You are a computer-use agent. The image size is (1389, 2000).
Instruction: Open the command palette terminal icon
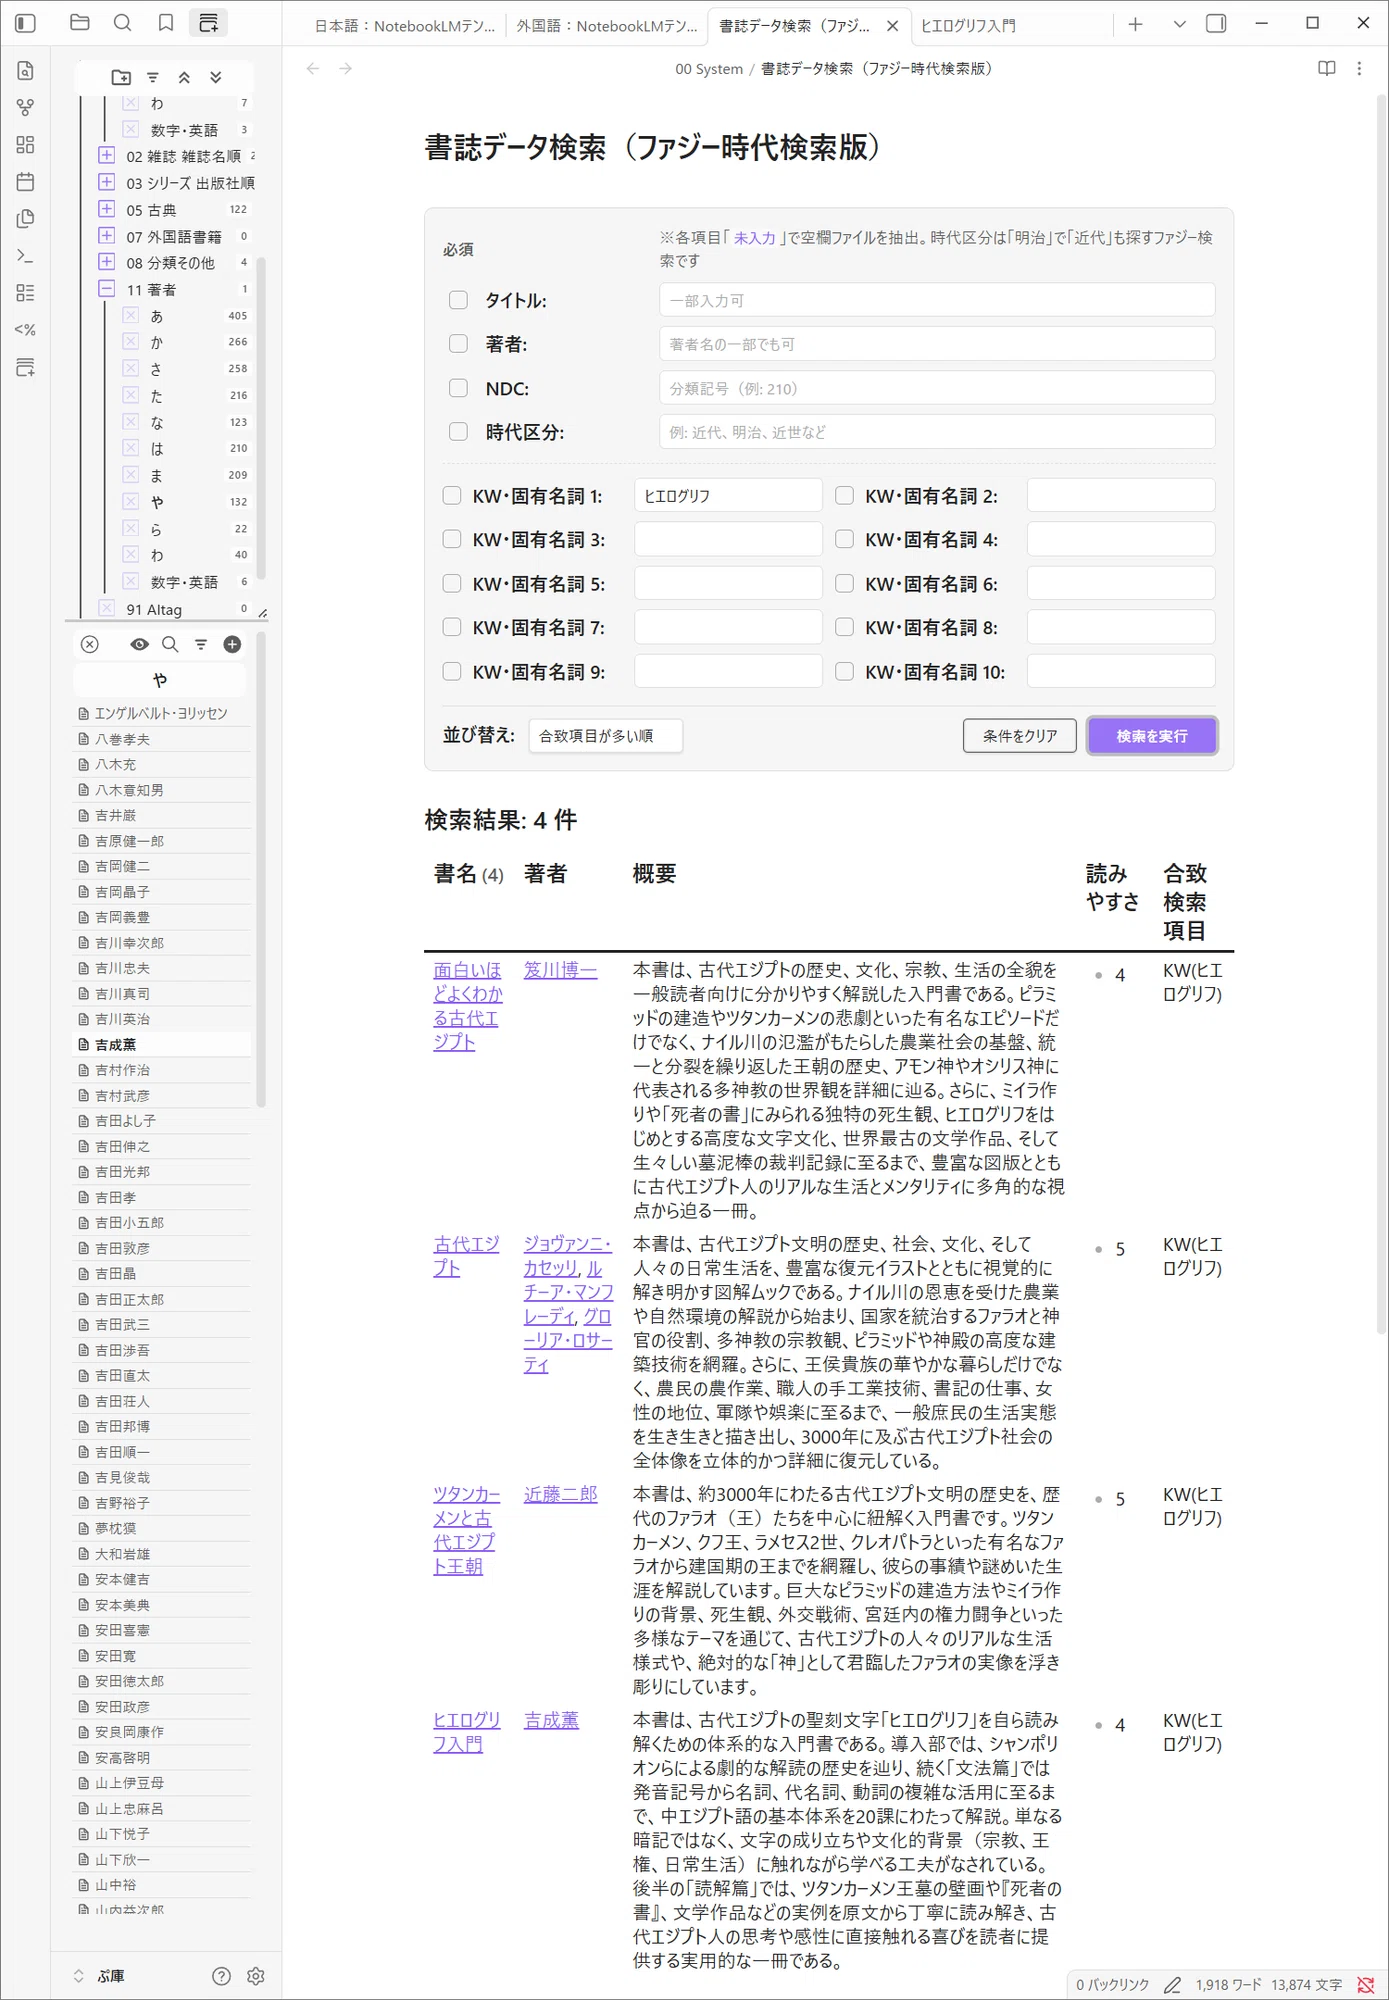26,256
